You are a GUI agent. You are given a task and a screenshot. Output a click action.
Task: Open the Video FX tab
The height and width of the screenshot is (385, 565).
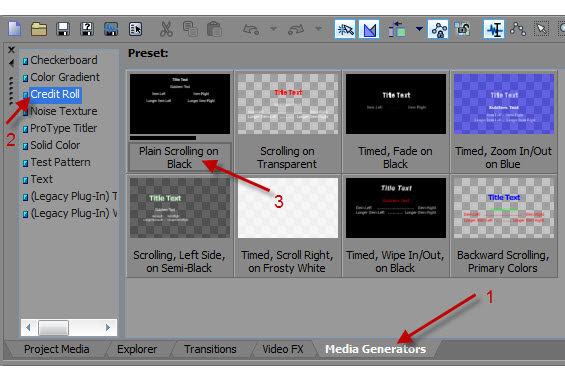pos(283,349)
